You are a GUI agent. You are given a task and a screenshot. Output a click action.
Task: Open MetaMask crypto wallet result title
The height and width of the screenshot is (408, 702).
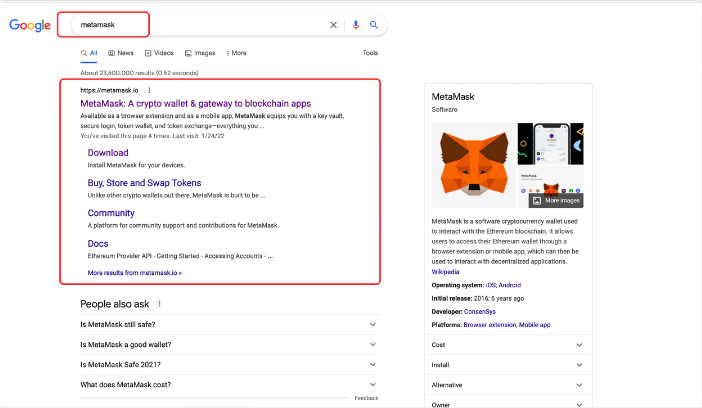pyautogui.click(x=196, y=103)
